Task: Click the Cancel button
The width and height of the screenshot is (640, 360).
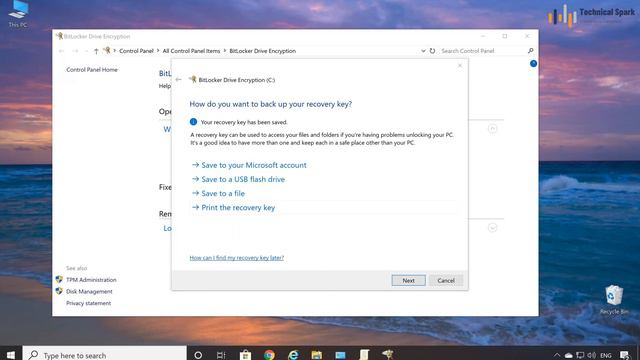Action: (446, 280)
